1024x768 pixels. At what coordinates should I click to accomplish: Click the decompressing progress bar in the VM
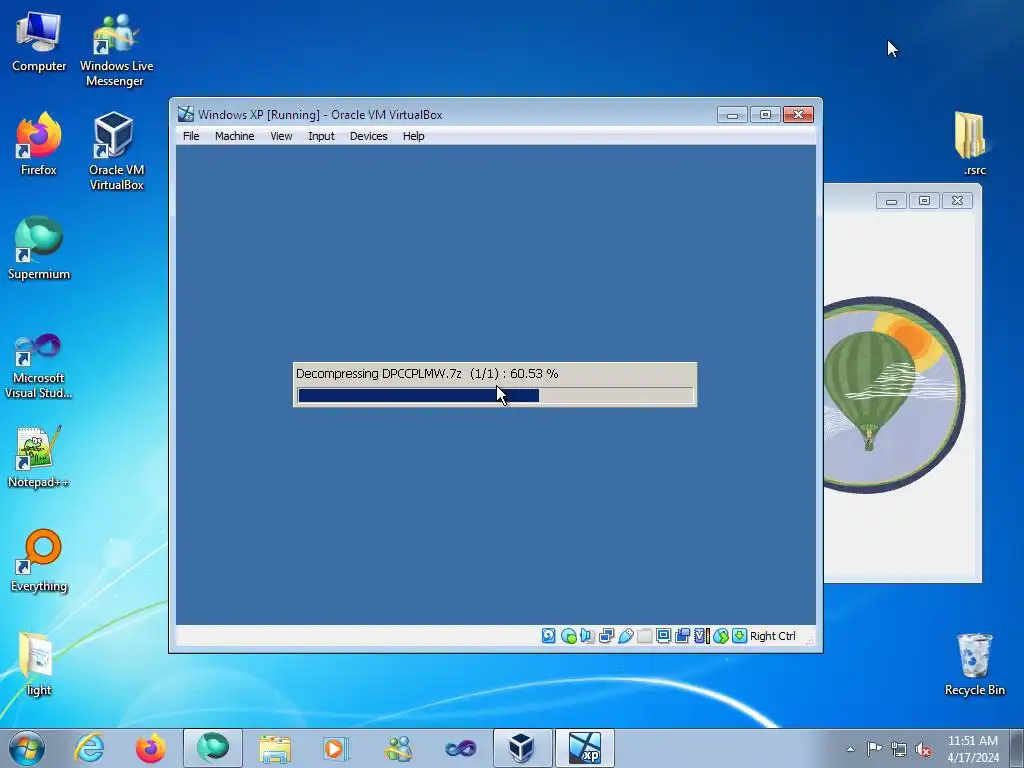495,395
